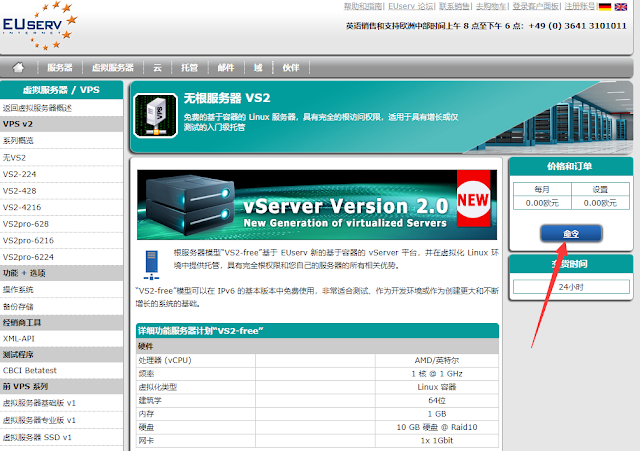Select CBCI Betatest sidebar entry
Image resolution: width=640 pixels, height=451 pixels.
pos(30,371)
